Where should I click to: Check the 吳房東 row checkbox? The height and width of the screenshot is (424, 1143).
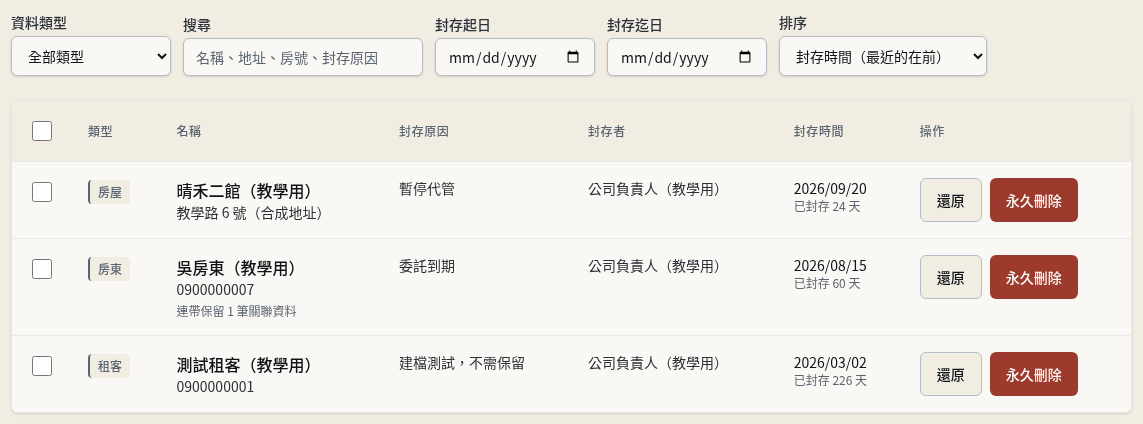pos(42,269)
